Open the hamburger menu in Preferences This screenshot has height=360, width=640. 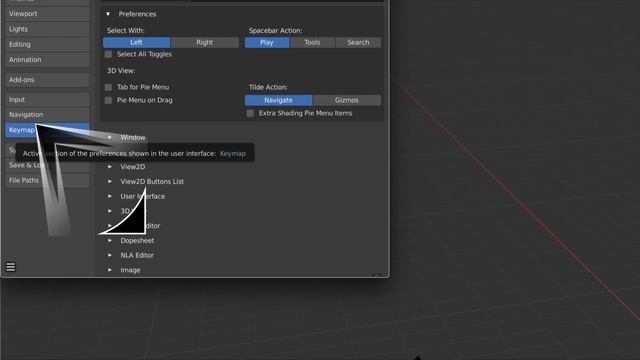[11, 267]
